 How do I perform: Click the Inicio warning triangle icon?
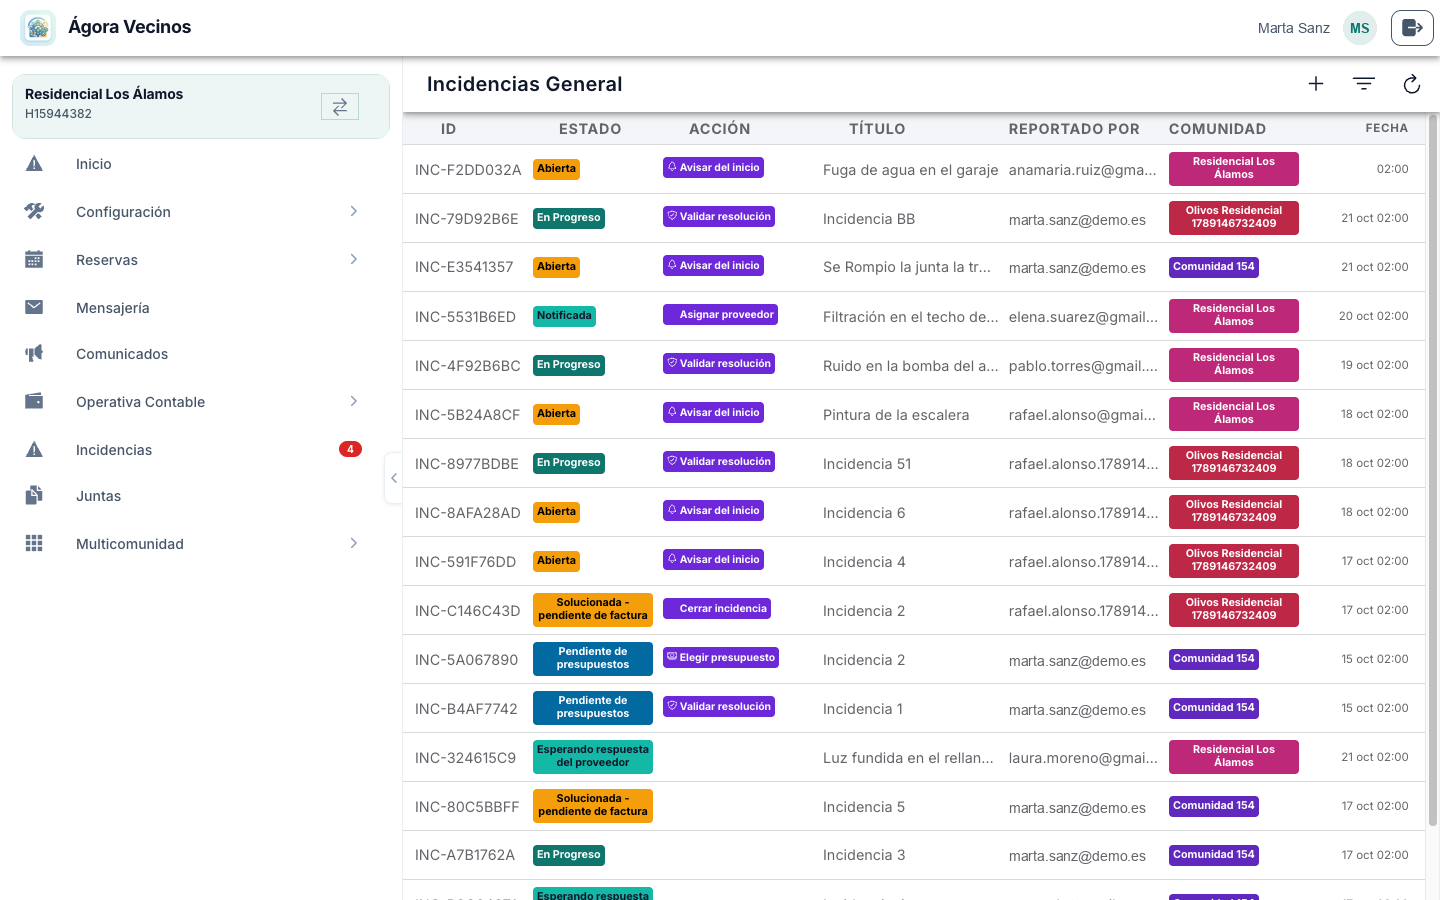(x=34, y=164)
